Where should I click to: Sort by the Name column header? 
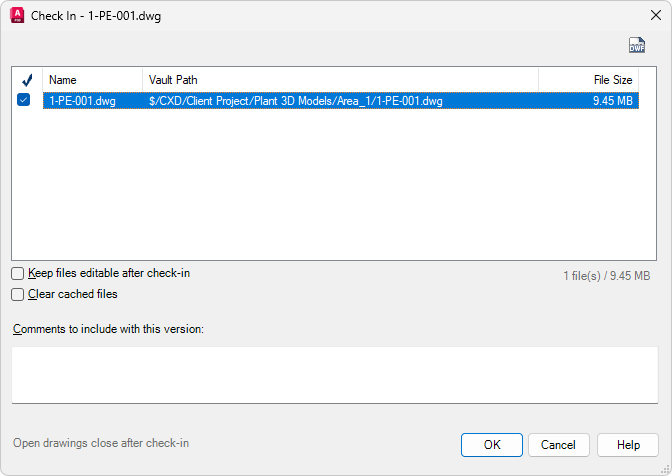click(92, 80)
